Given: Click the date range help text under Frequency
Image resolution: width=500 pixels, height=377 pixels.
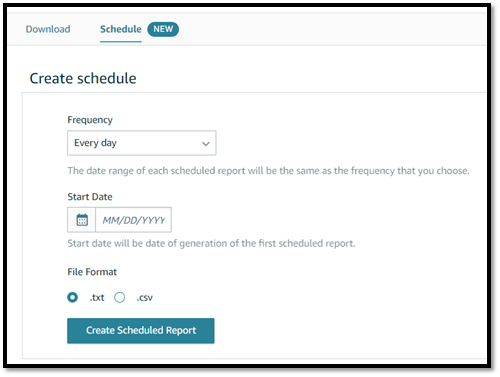Looking at the screenshot, I should tap(268, 171).
